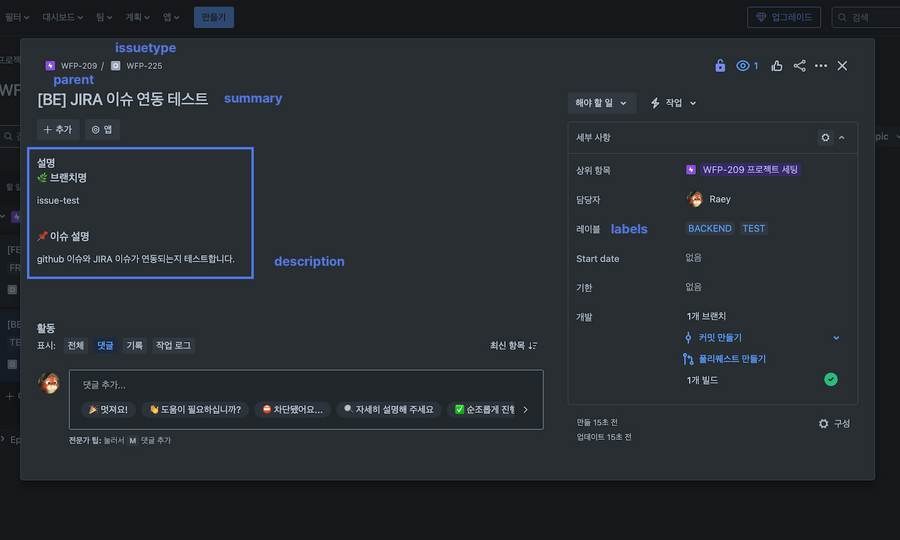Toggle the watch eye icon

[743, 65]
